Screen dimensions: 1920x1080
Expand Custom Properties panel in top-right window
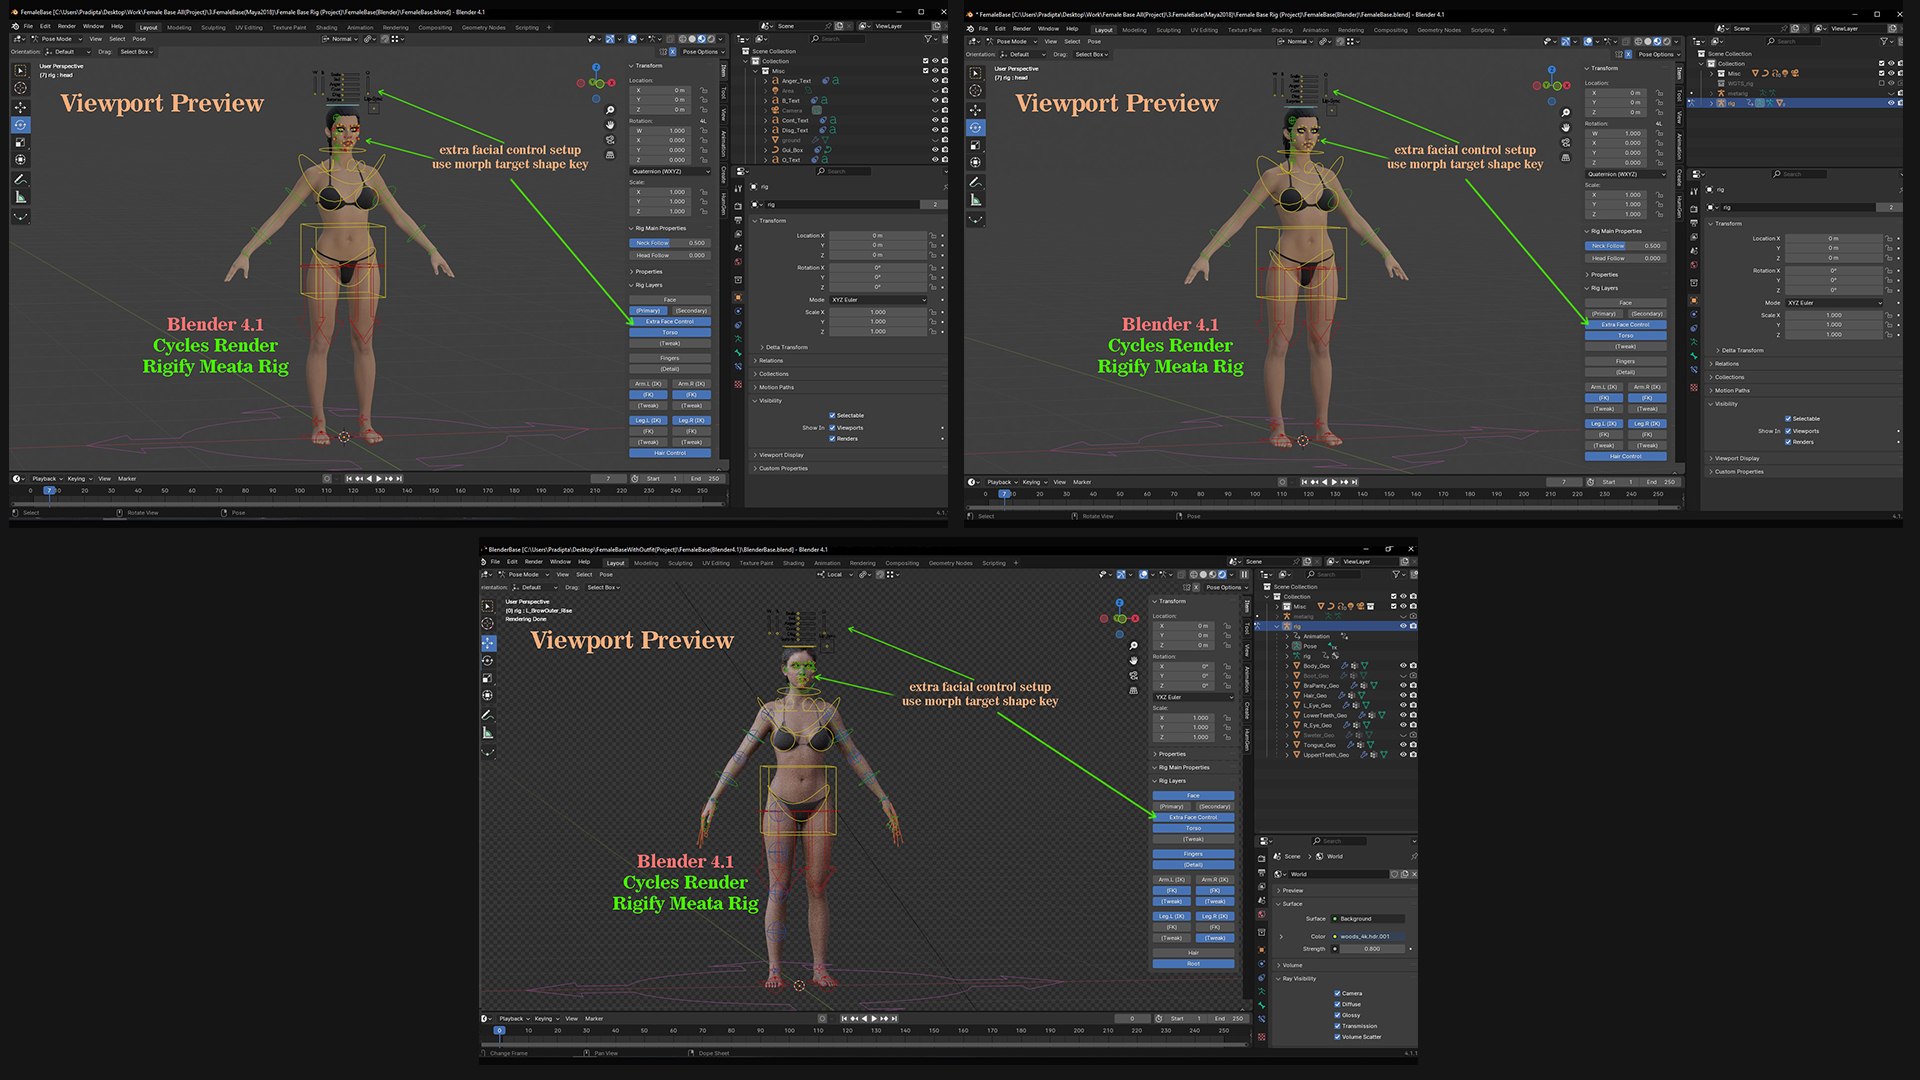tap(1737, 472)
